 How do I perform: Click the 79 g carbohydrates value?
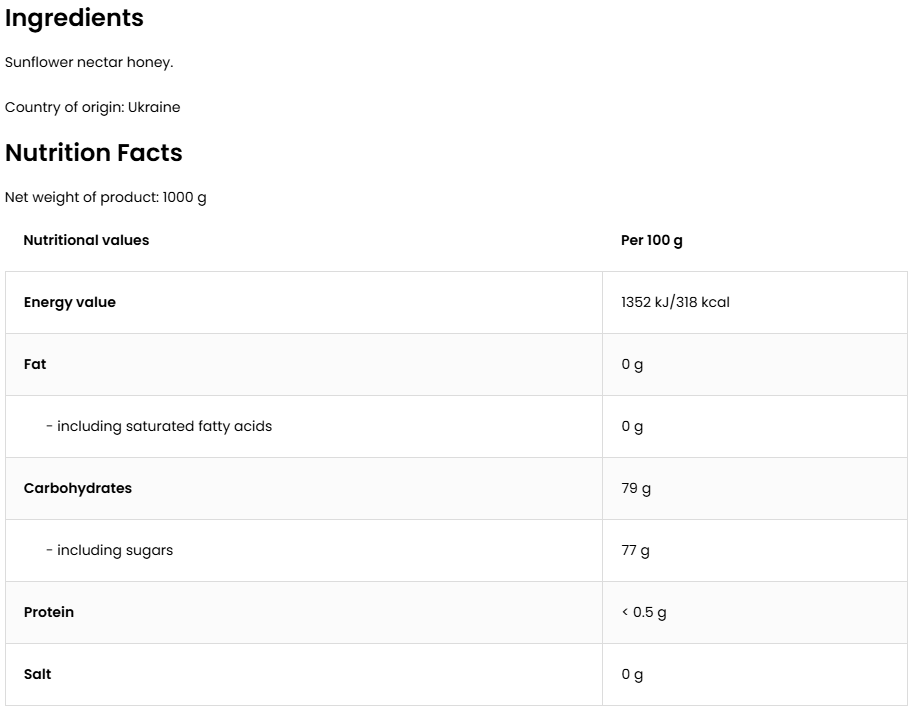(x=636, y=488)
